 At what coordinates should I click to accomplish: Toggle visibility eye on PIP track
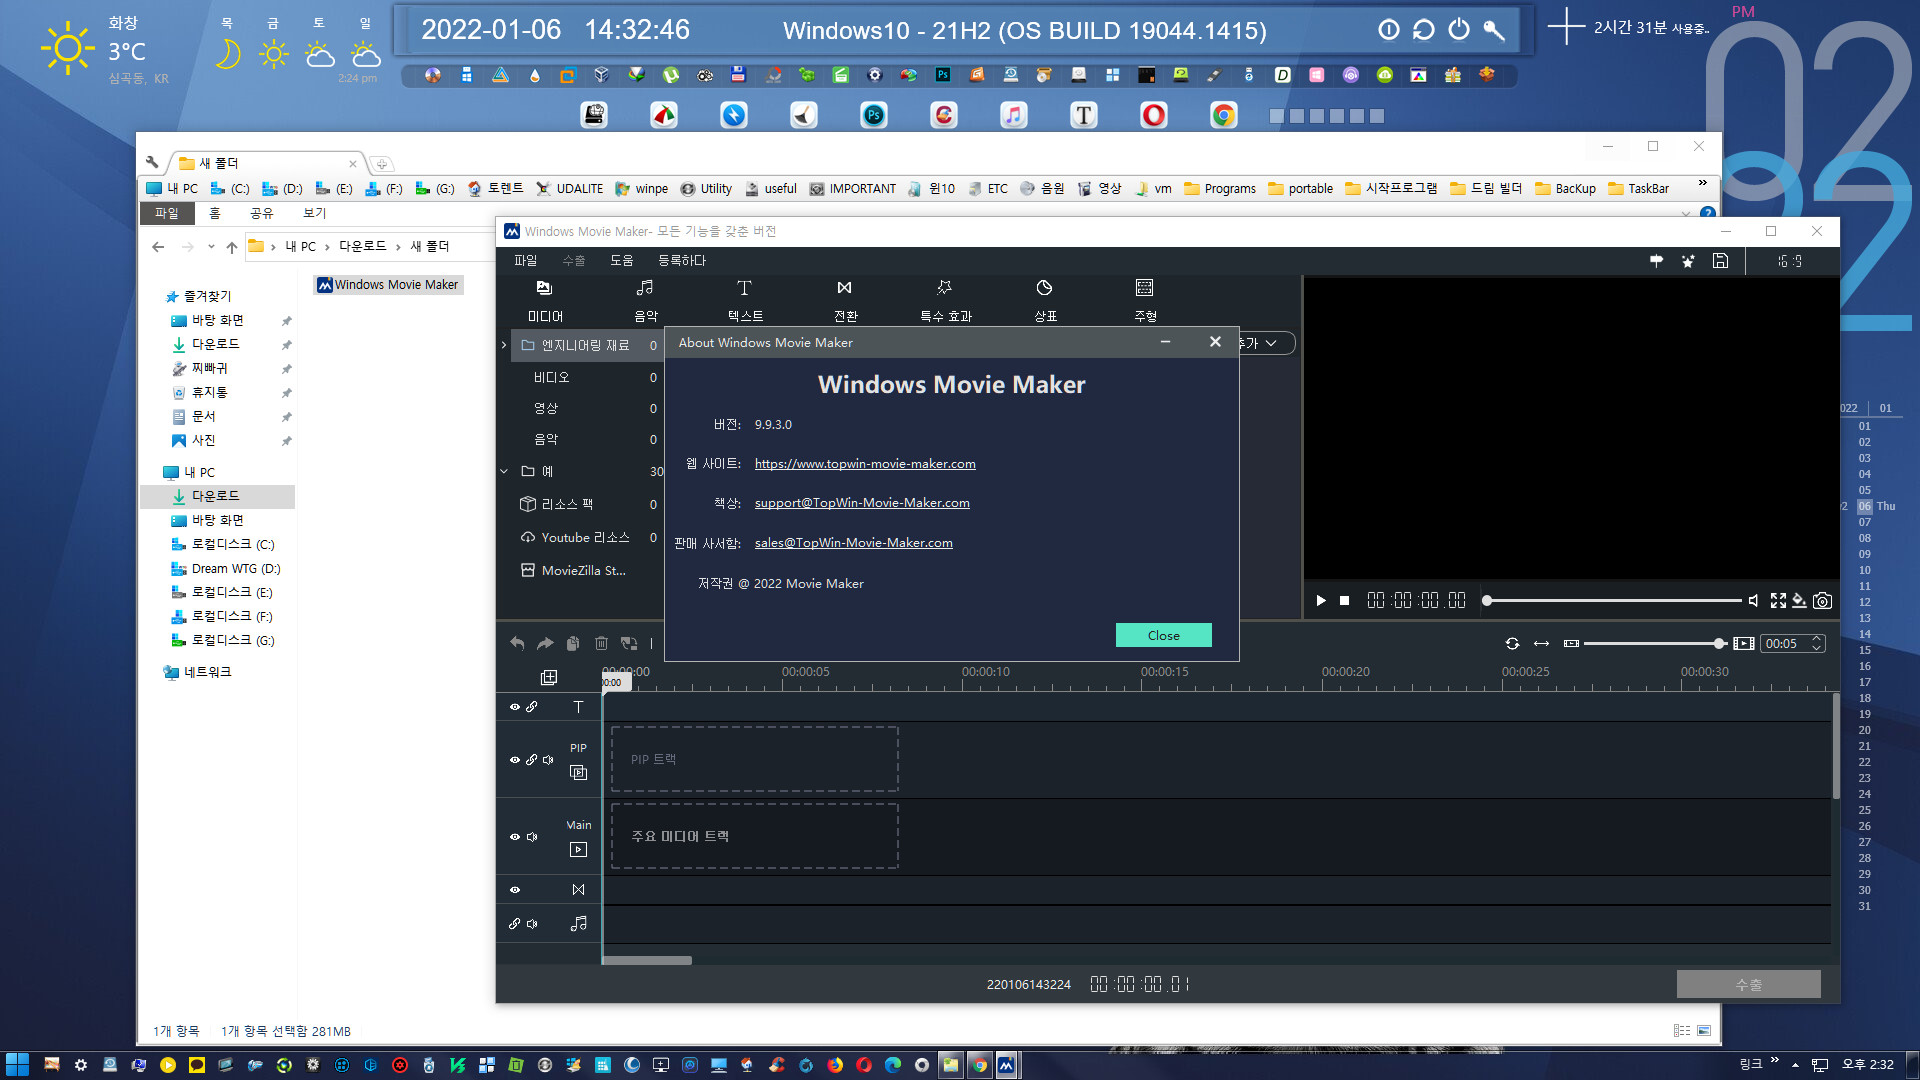515,760
